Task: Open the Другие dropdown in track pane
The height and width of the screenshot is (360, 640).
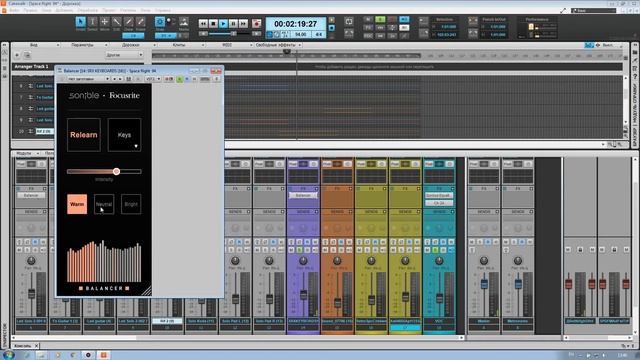Action: point(124,55)
